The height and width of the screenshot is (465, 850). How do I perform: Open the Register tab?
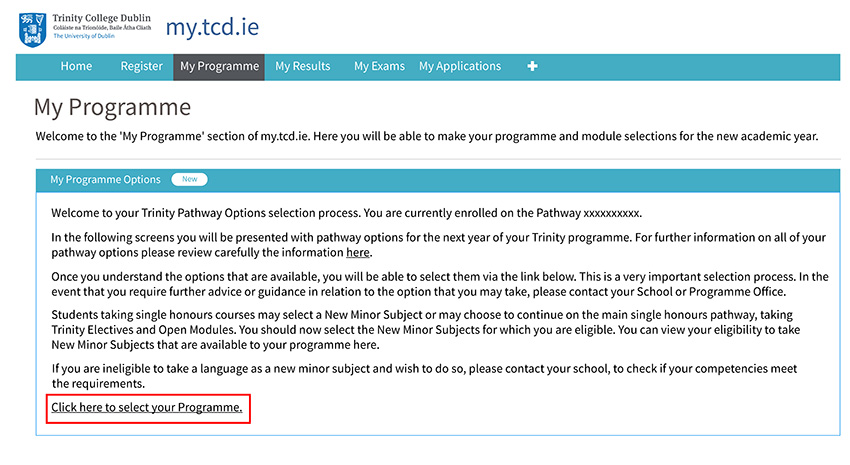click(x=141, y=66)
